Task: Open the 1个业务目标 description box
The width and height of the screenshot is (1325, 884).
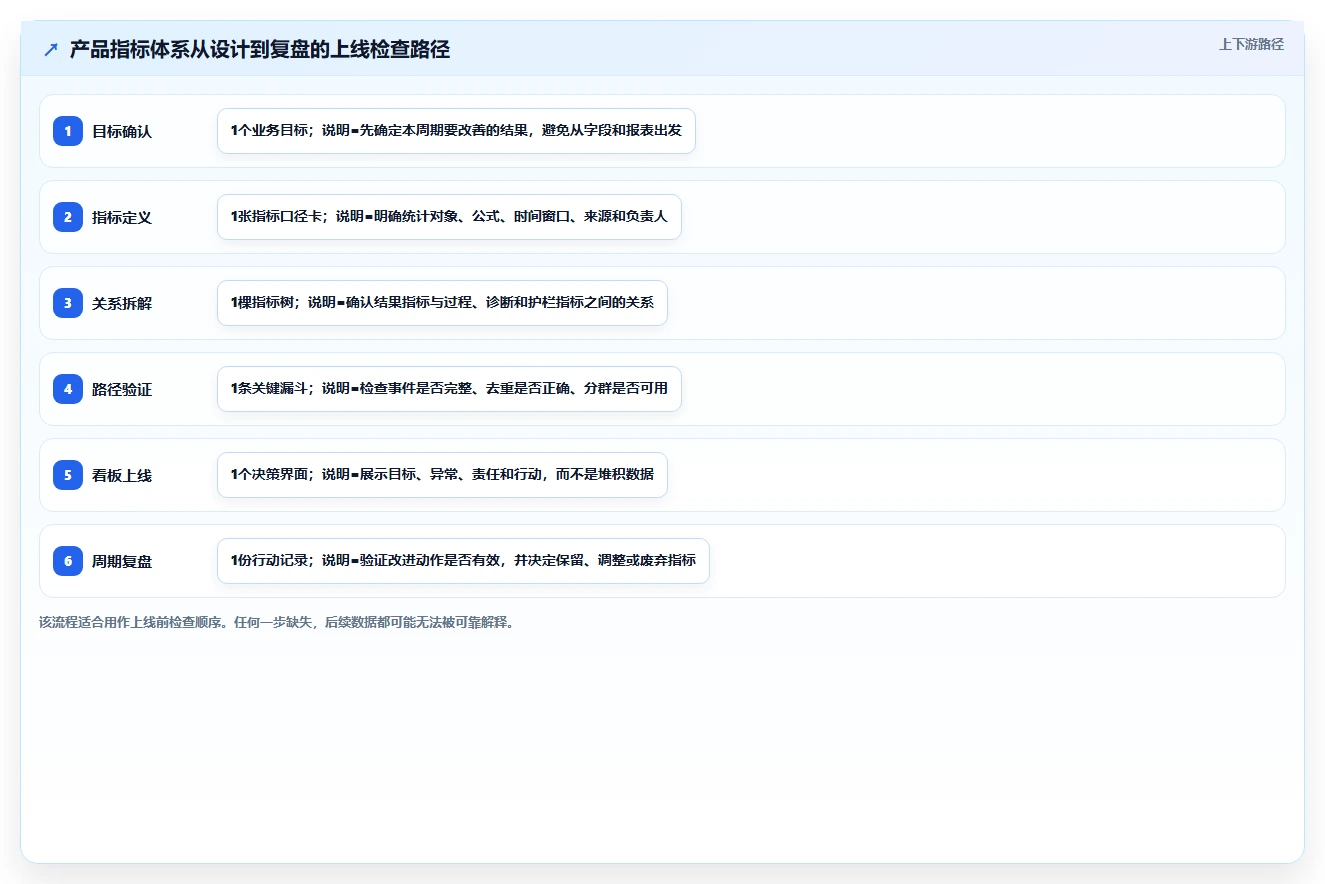Action: click(456, 131)
